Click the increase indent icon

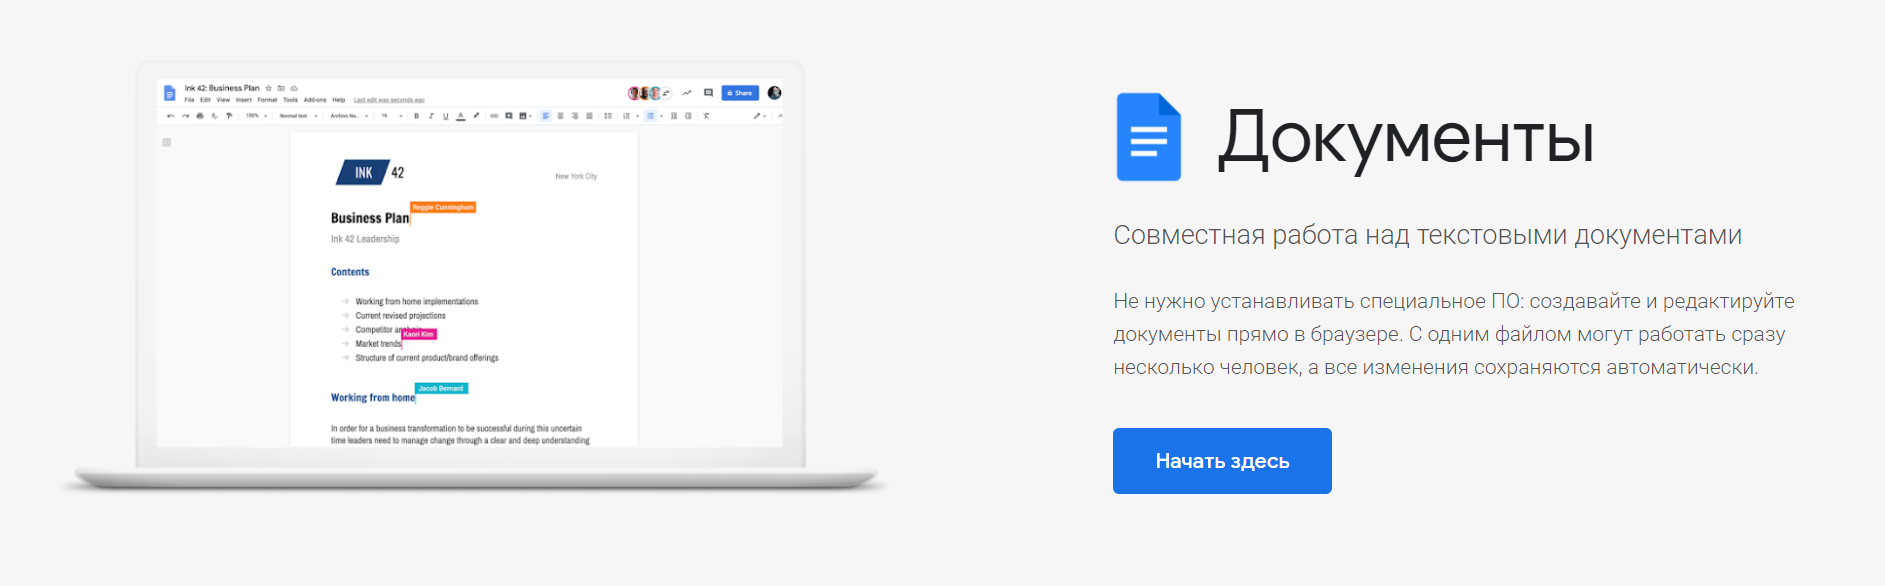pyautogui.click(x=688, y=116)
